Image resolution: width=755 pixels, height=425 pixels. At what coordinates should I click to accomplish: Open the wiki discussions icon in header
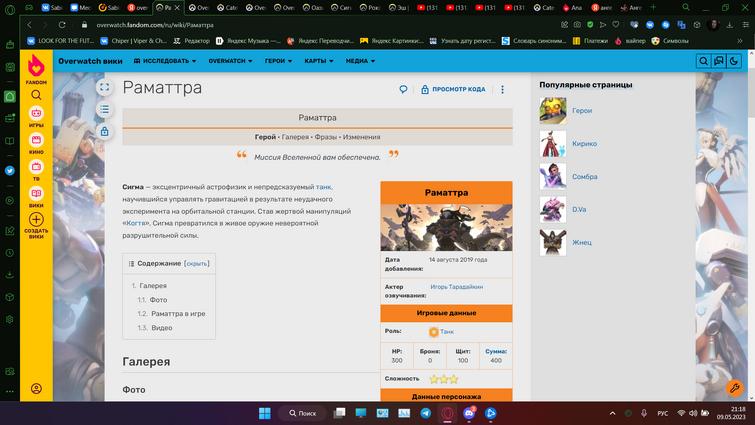[718, 61]
